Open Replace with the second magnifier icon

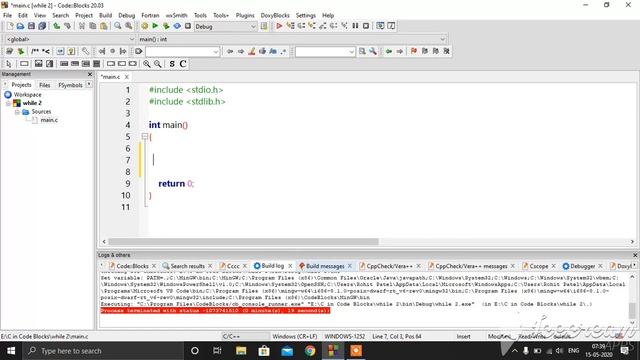coord(129,26)
